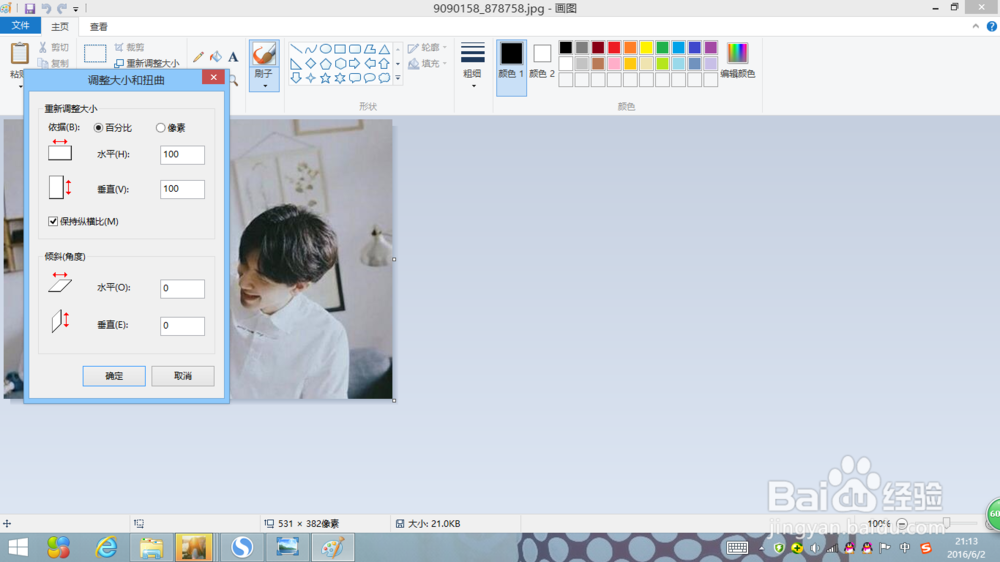Click the Redo arrow in title bar

61,9
